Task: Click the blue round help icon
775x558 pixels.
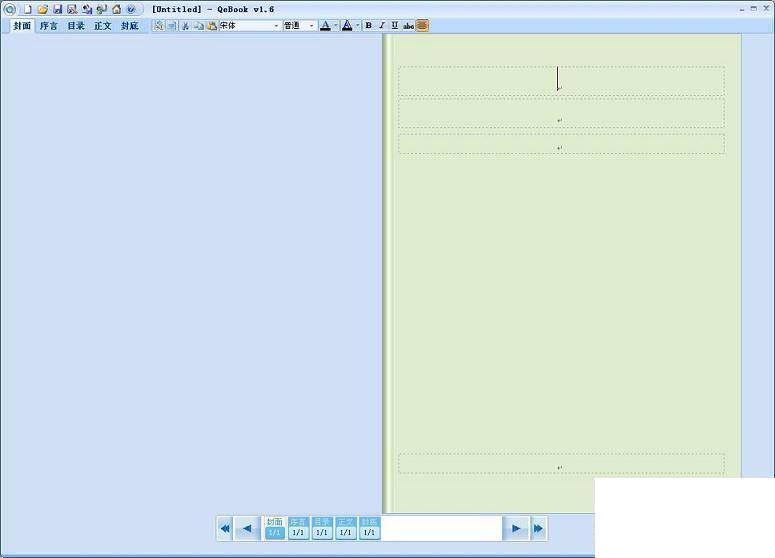Action: [131, 9]
